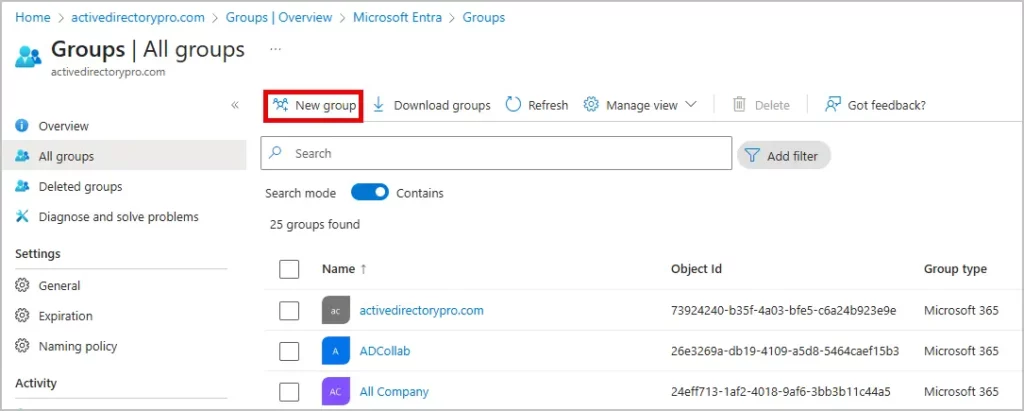
Task: Open Groups | Overview breadcrumb link
Action: pos(279,18)
